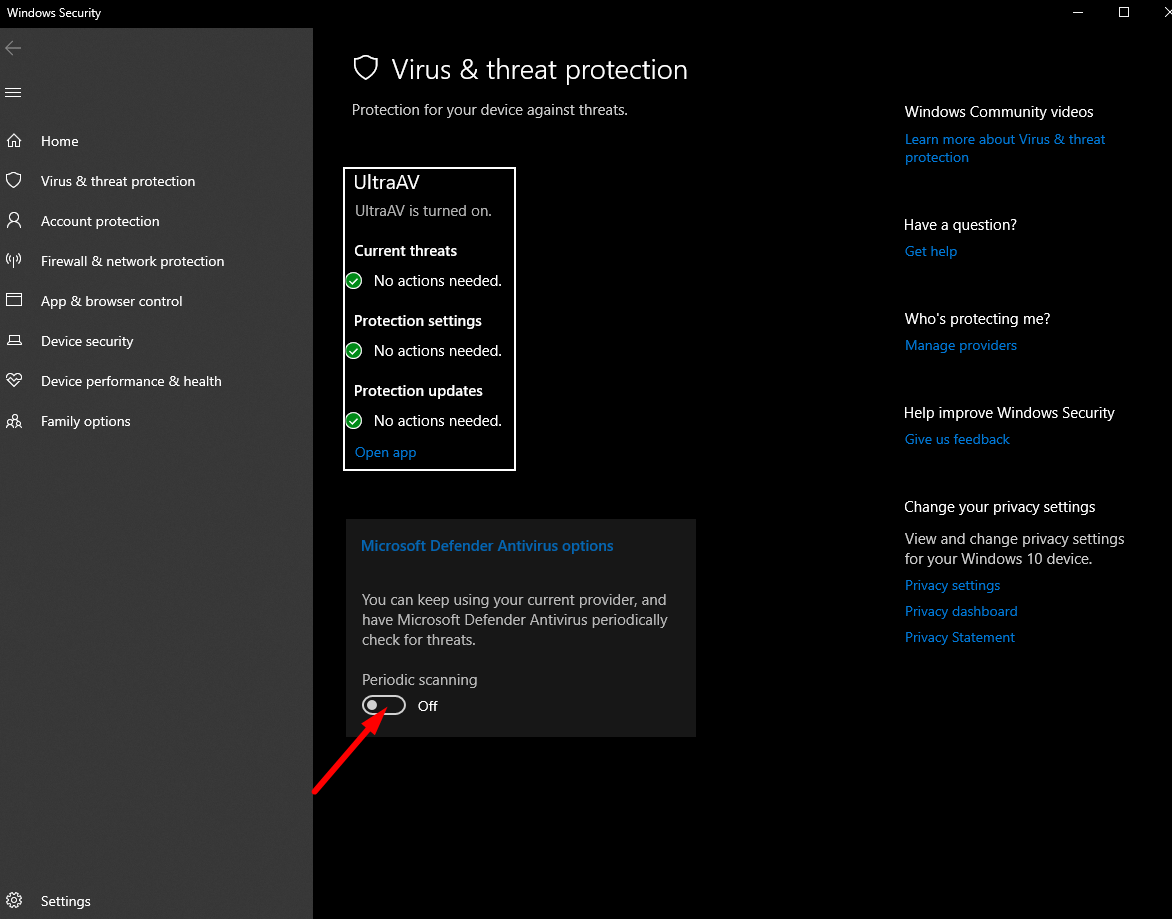This screenshot has width=1172, height=919.
Task: Open App & browser control section
Action: pyautogui.click(x=111, y=301)
